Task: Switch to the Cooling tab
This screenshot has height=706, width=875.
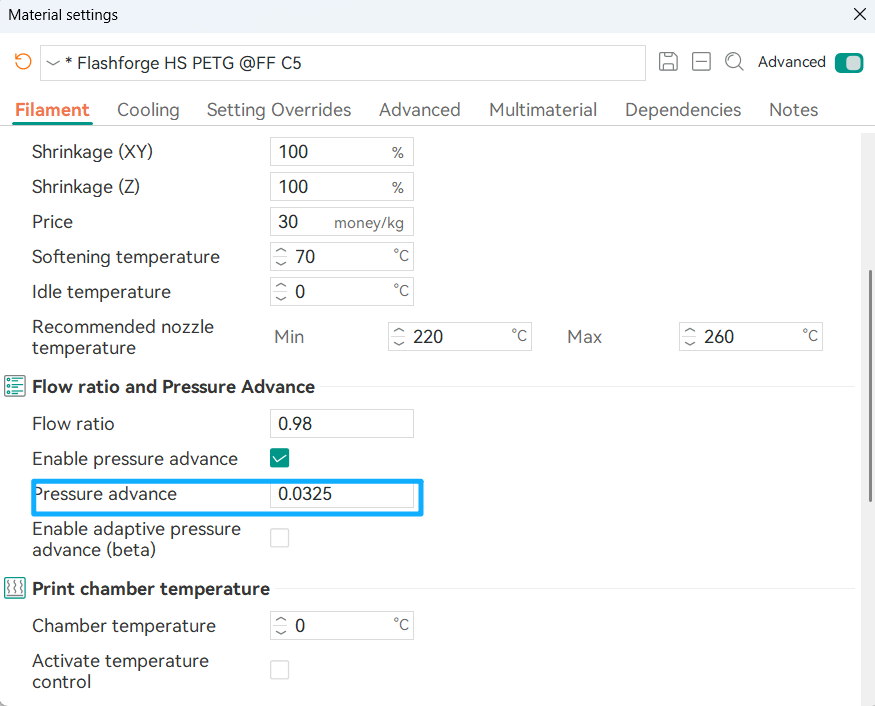Action: (148, 110)
